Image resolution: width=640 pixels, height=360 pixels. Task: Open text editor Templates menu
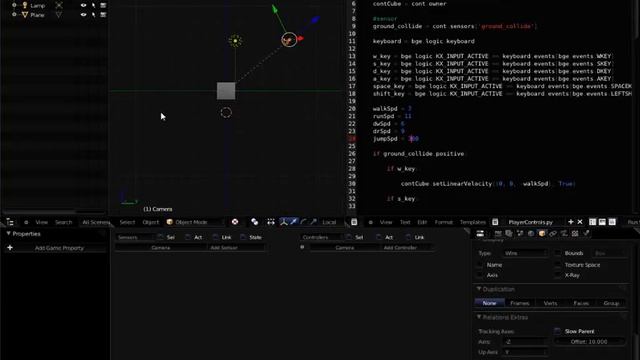click(x=473, y=222)
